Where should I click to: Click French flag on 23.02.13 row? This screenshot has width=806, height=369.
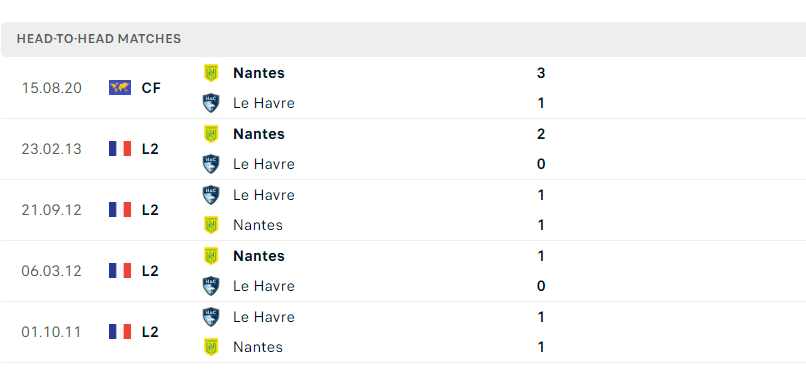point(120,149)
